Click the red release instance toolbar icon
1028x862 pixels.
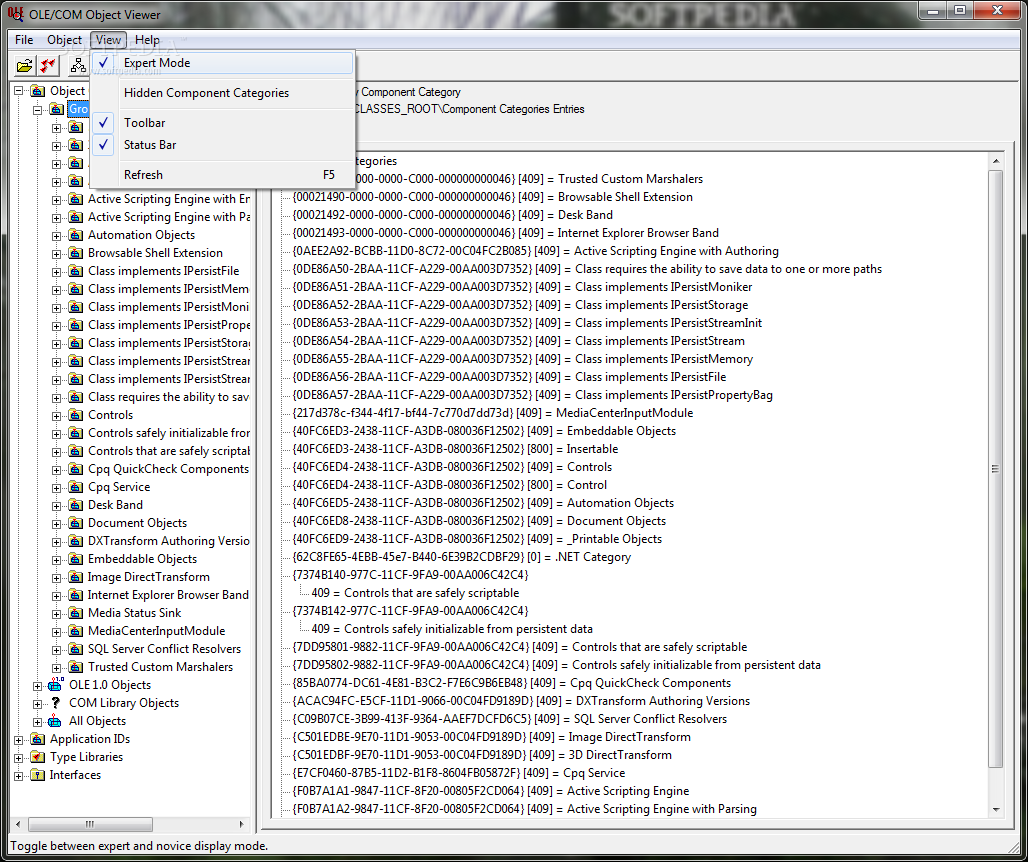pos(48,65)
